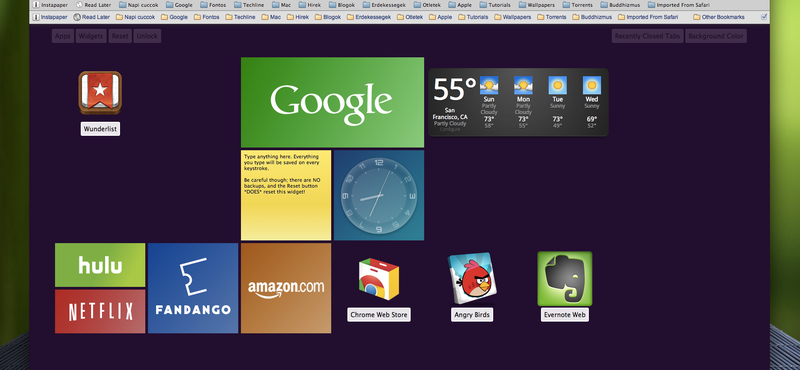Click the Angry Birds text label
Screen dimensions: 800x370
click(472, 315)
